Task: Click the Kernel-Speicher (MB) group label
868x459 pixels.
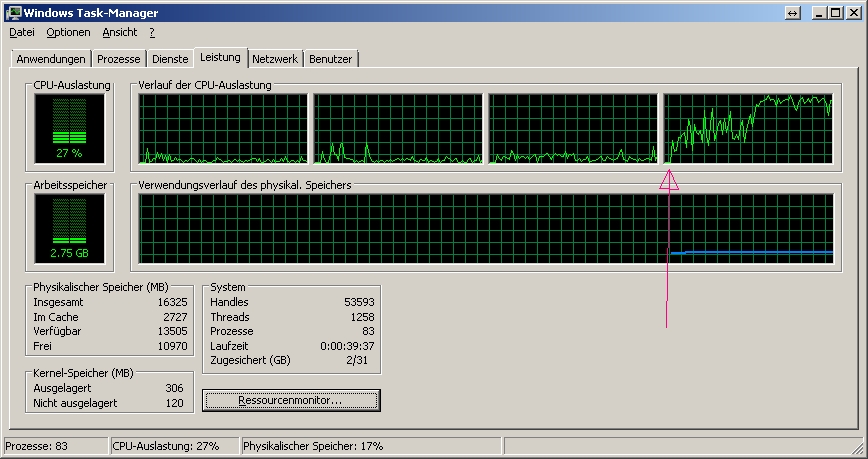Action: 83,373
